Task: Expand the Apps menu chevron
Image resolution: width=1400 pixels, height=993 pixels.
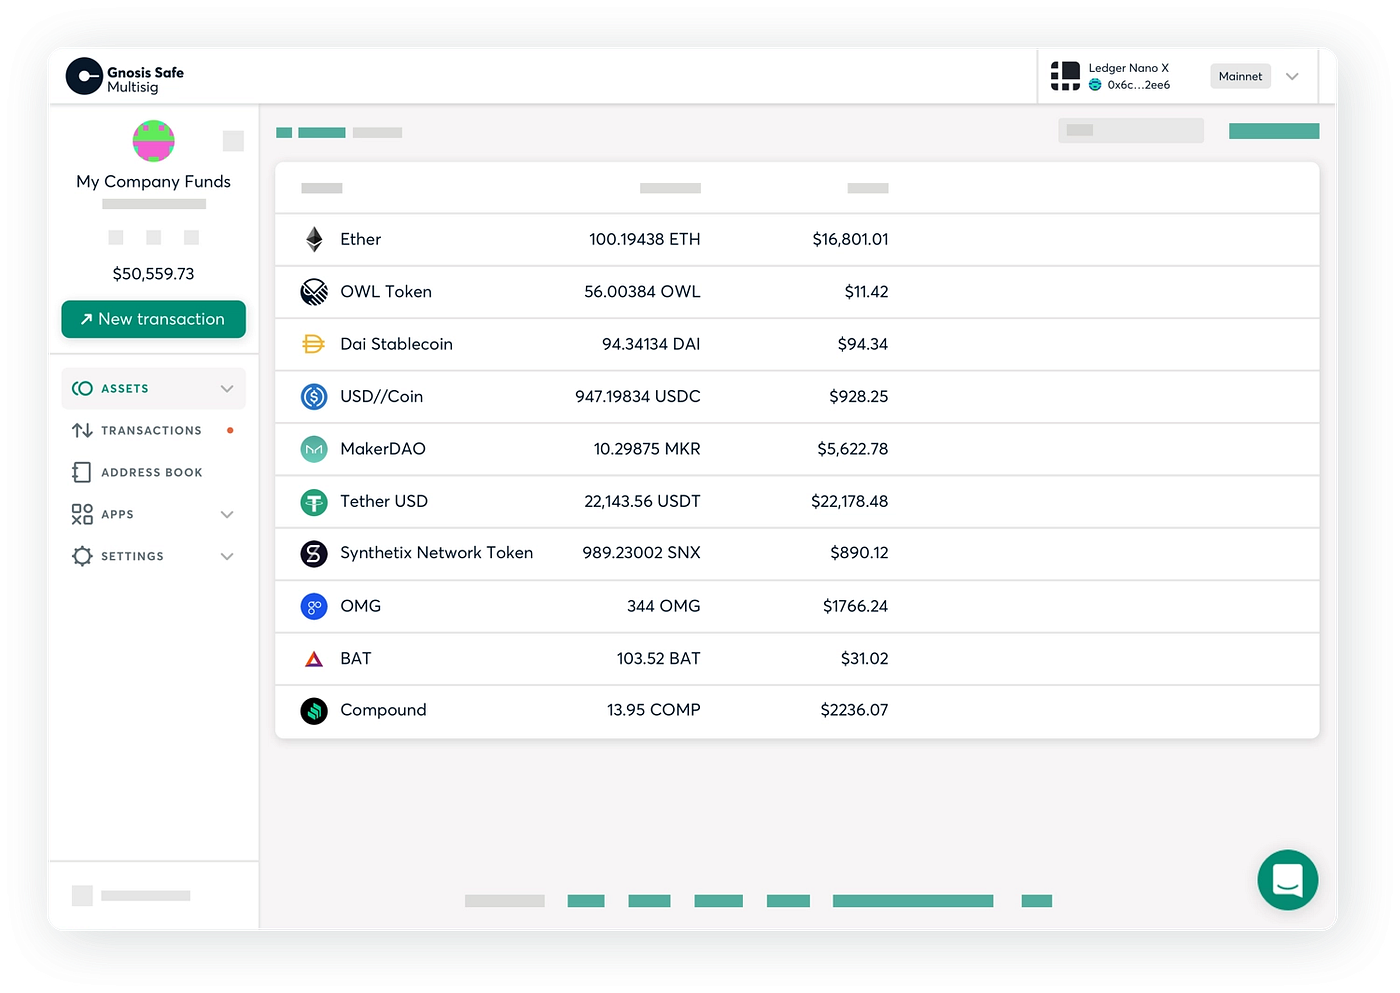Action: (x=227, y=514)
